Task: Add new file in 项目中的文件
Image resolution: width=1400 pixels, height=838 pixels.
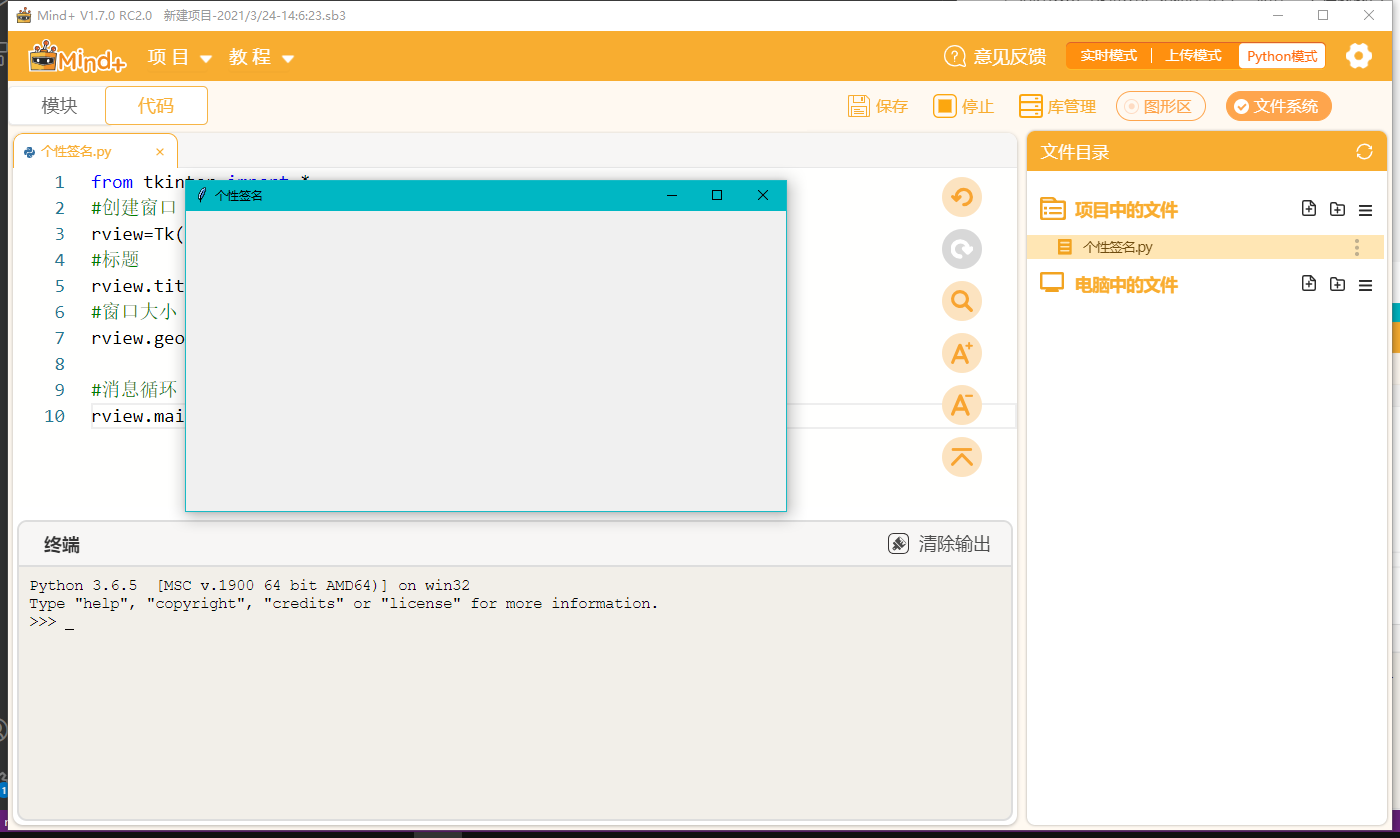Action: coord(1309,209)
